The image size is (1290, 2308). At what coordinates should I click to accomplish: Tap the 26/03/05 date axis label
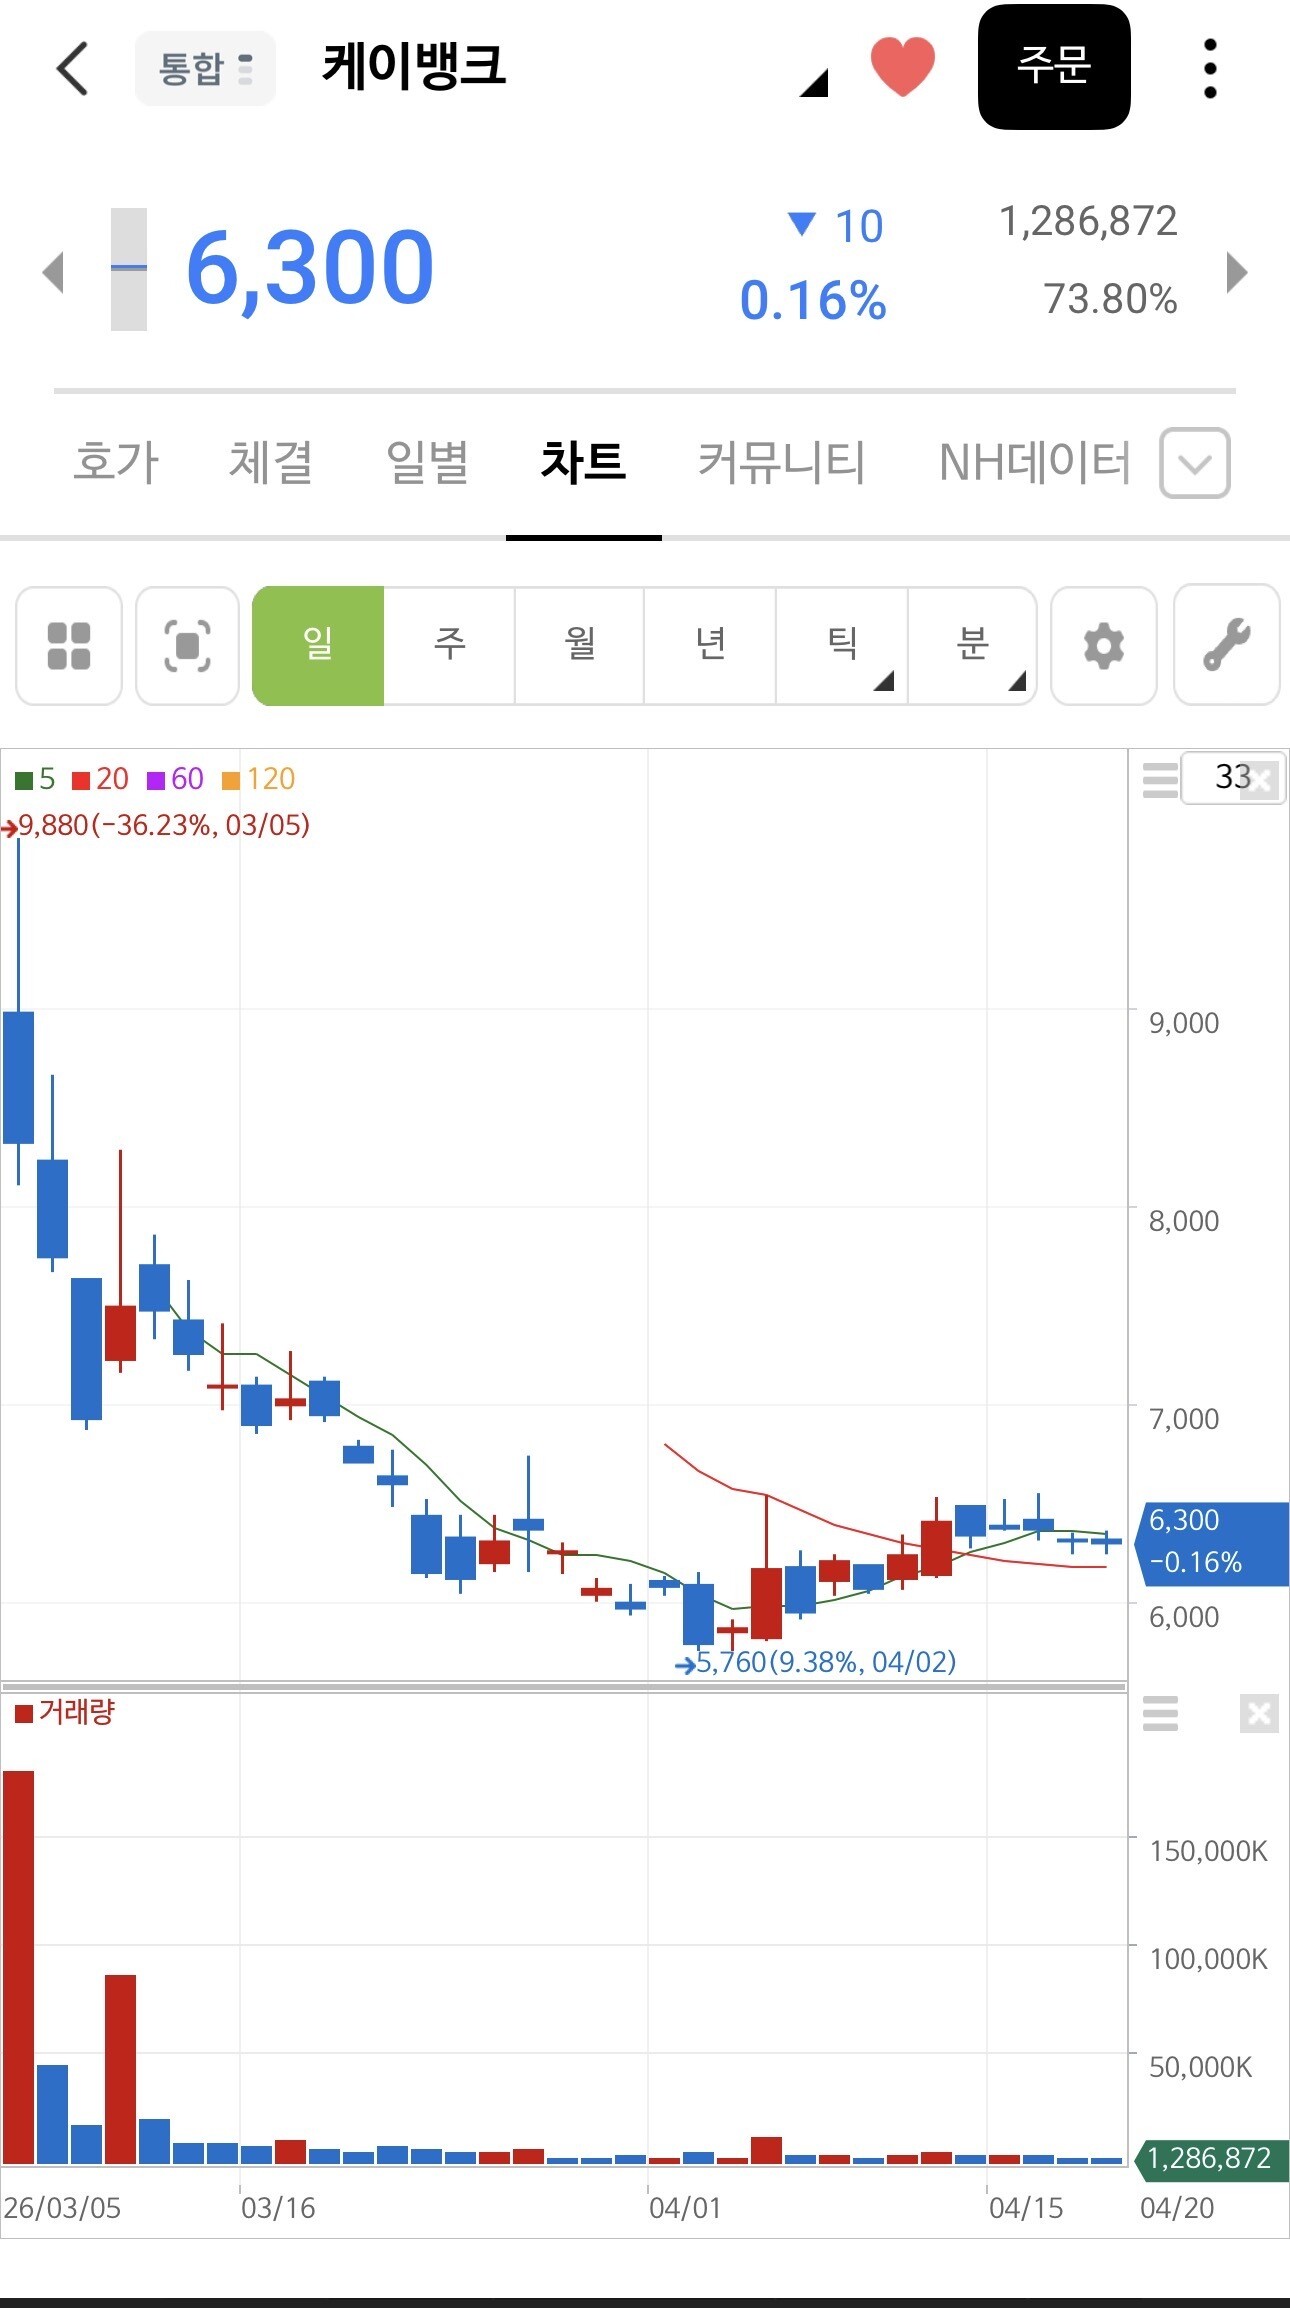click(62, 2208)
